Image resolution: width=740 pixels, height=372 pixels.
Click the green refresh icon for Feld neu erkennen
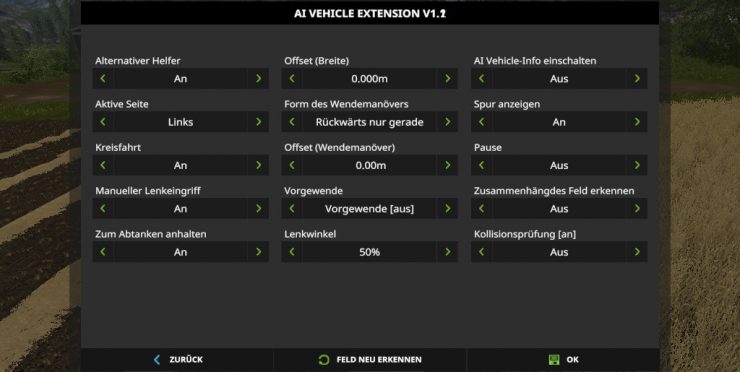(324, 360)
